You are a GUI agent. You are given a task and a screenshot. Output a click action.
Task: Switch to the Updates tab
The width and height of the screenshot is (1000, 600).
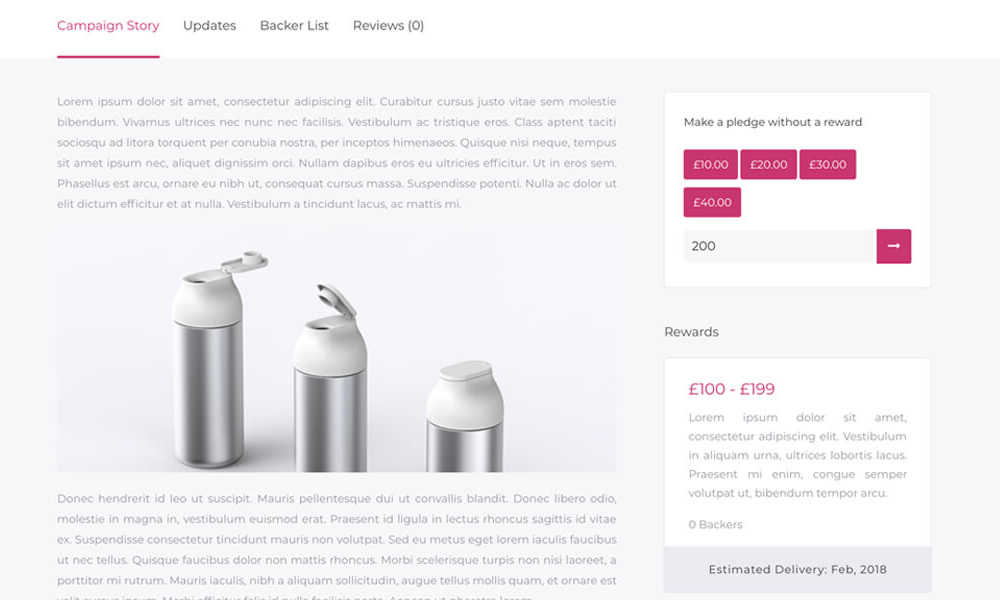pyautogui.click(x=209, y=26)
